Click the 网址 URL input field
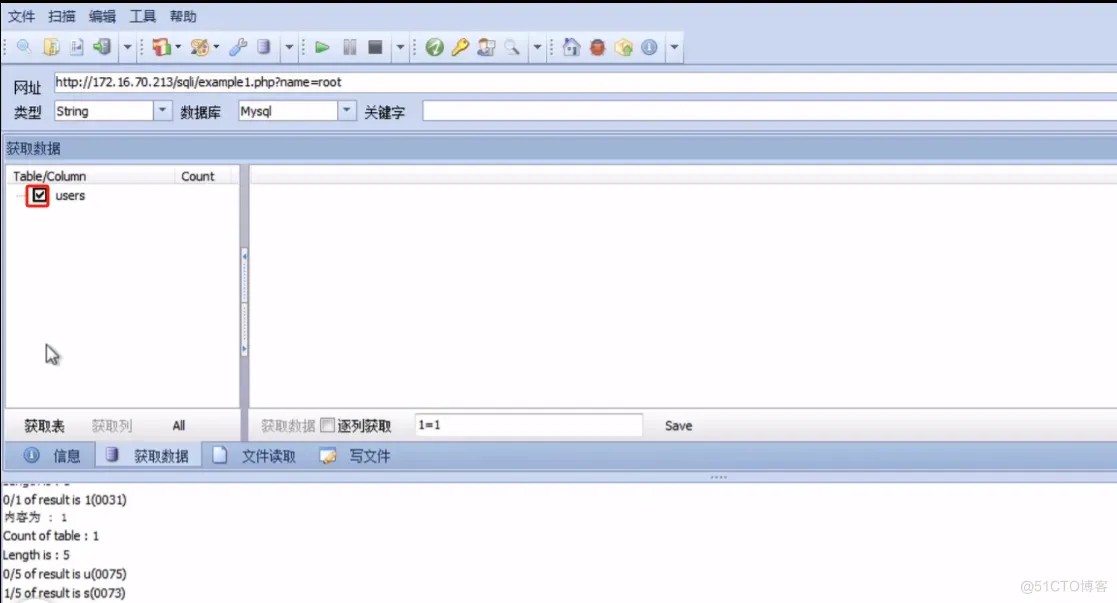 pos(585,83)
